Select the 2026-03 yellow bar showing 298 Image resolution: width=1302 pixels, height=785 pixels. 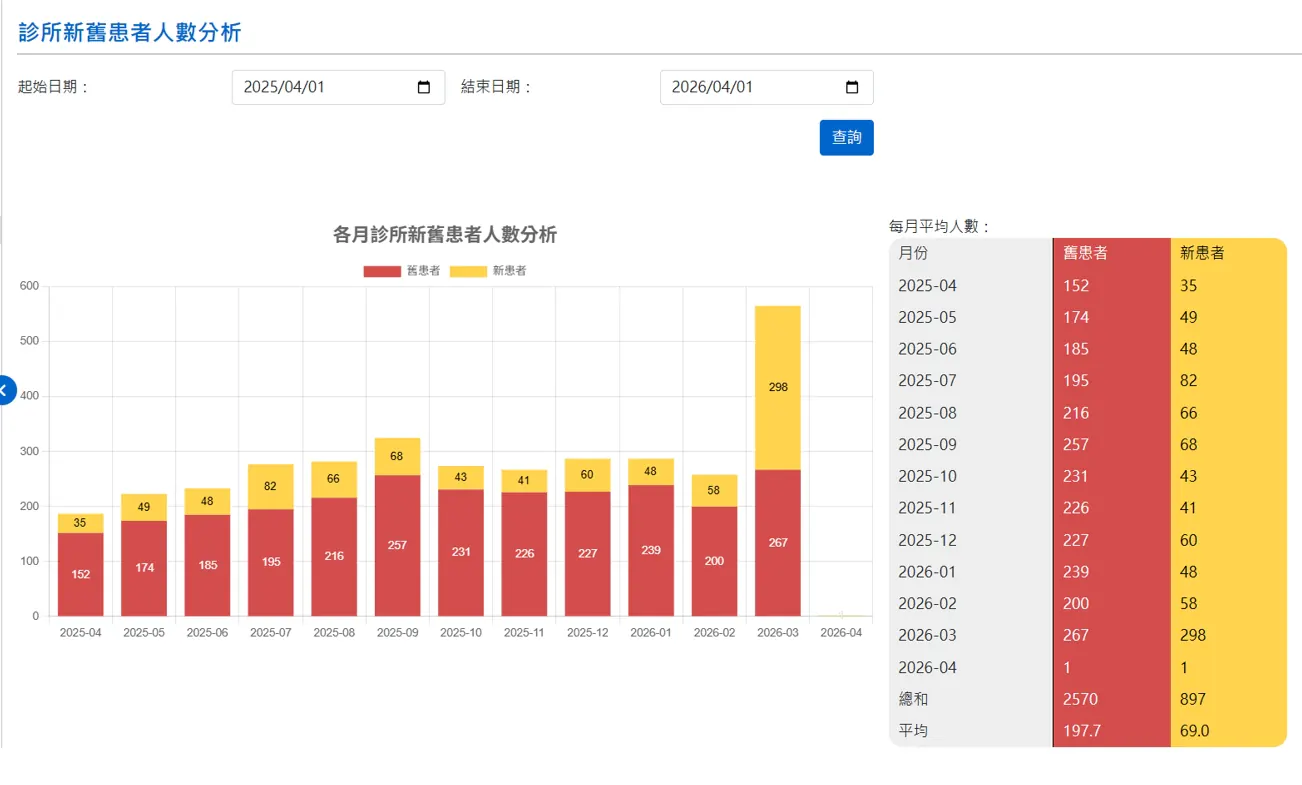coord(778,387)
